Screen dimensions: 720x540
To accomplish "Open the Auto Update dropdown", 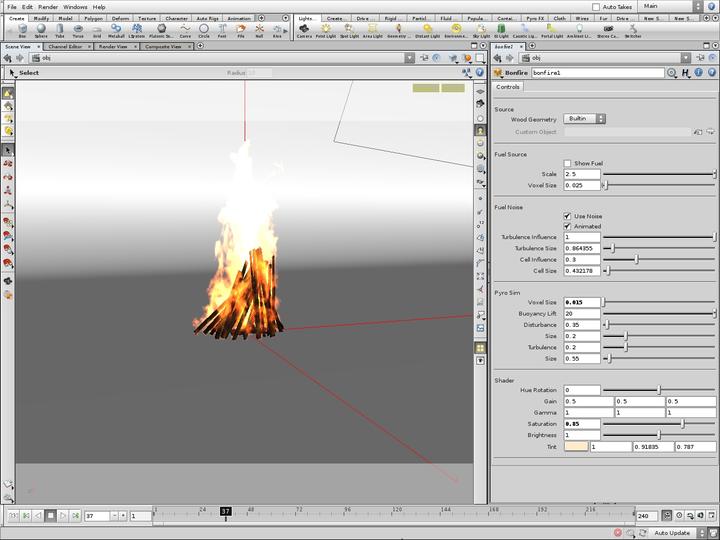I will point(677,533).
